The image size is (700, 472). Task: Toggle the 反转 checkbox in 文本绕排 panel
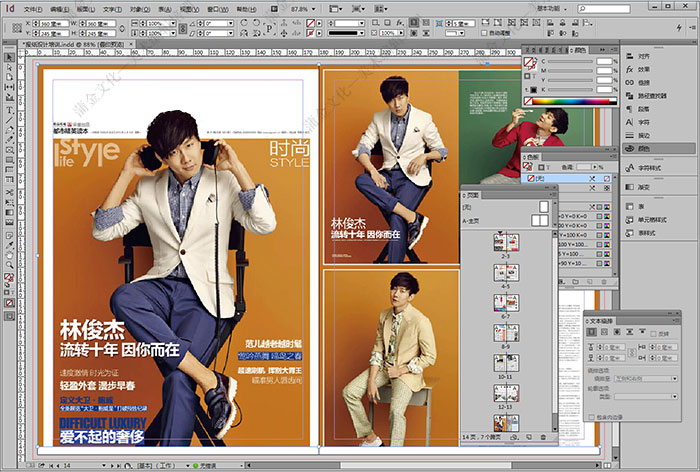coord(654,333)
